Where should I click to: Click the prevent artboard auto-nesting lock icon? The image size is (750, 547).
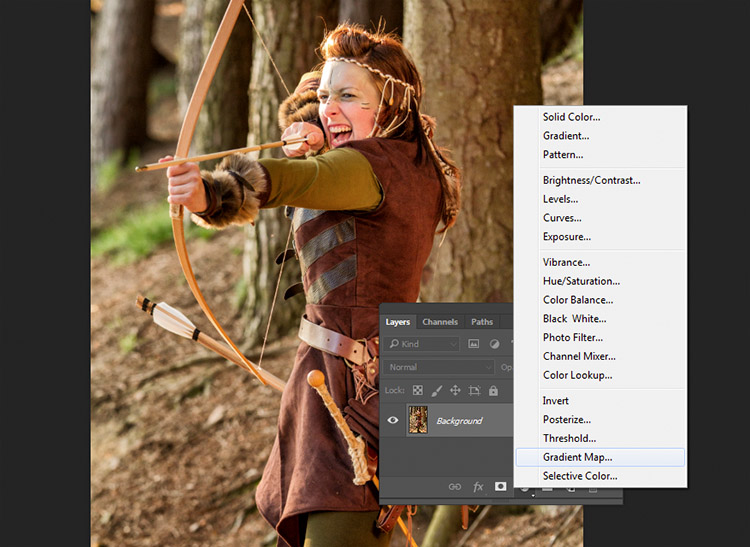pos(474,391)
